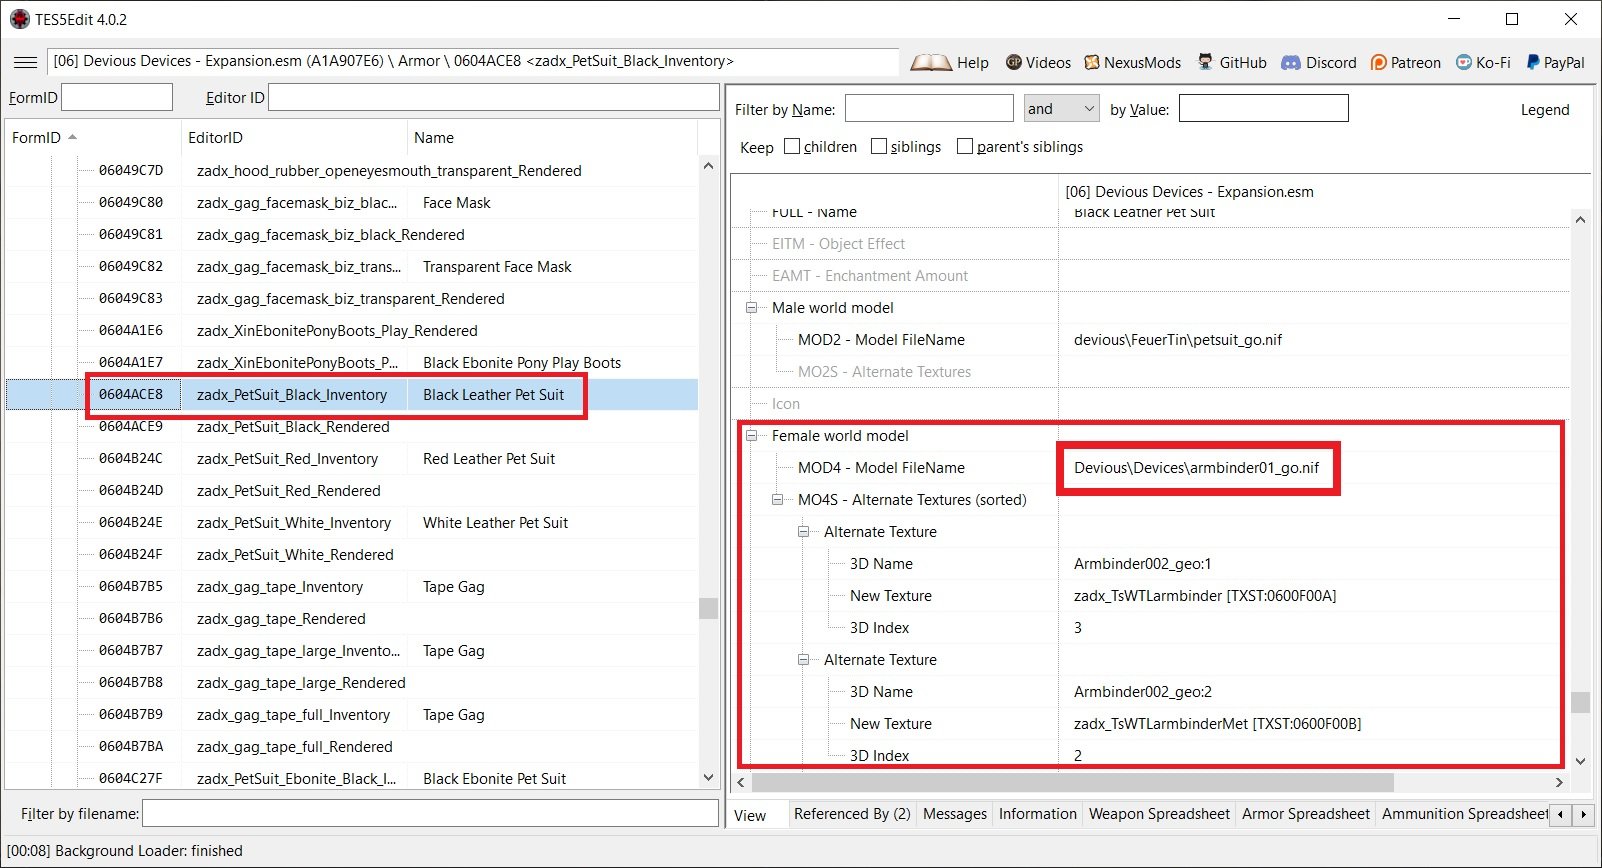
Task: Select the White Leather Pet Suit record
Action: click(351, 523)
